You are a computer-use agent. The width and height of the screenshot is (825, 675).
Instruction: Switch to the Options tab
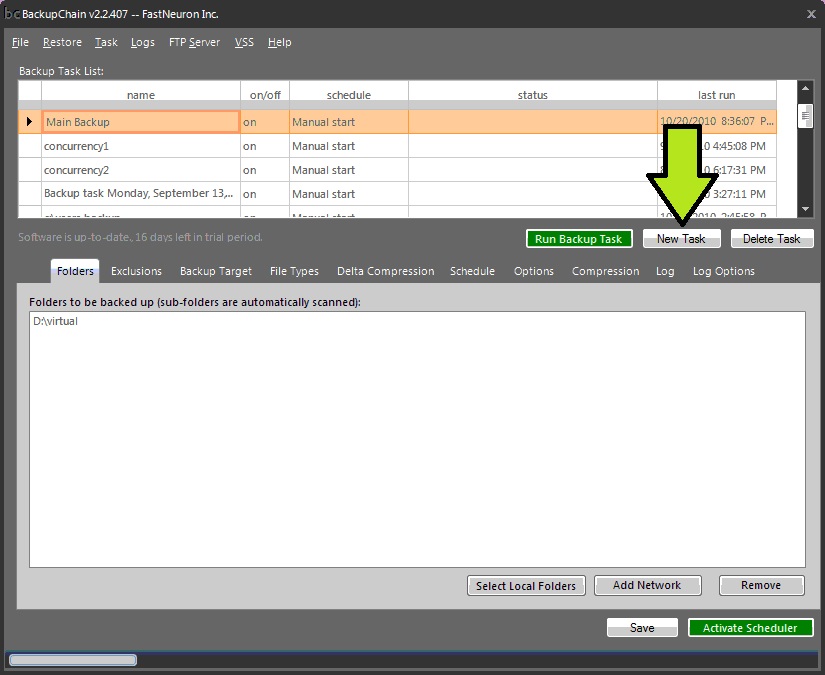[x=534, y=271]
